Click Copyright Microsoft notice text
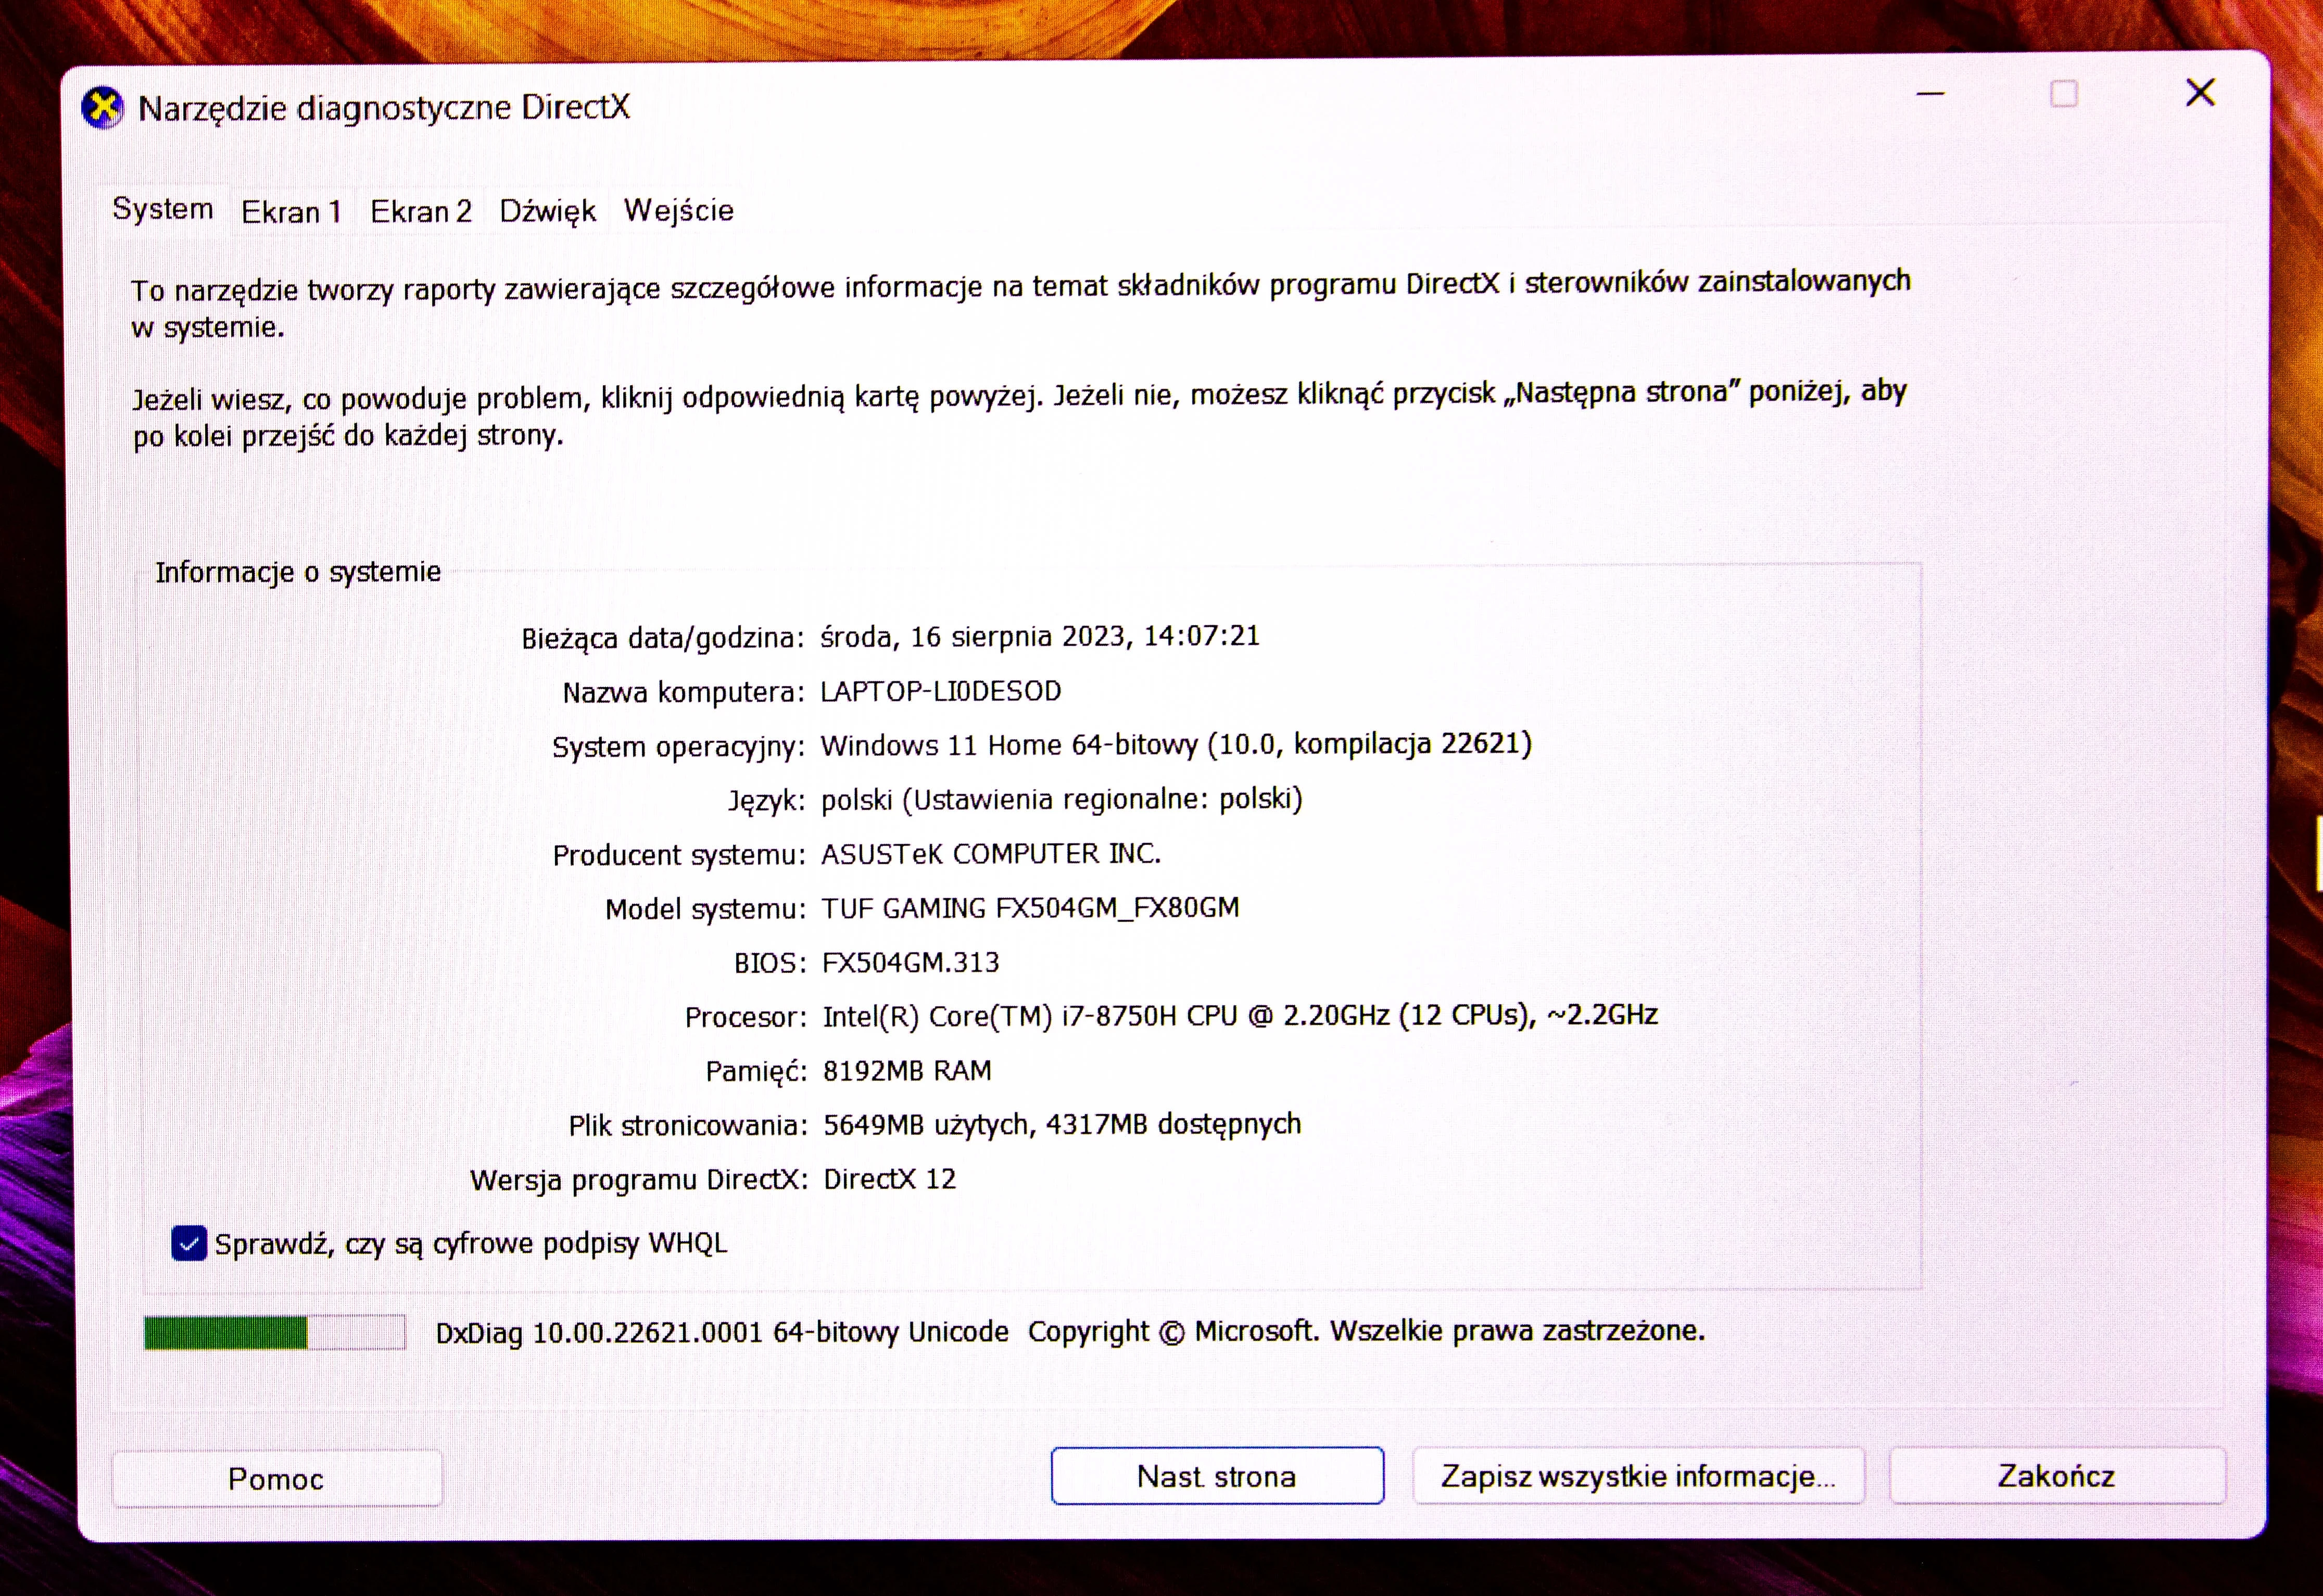This screenshot has height=1596, width=2323. pyautogui.click(x=1366, y=1332)
